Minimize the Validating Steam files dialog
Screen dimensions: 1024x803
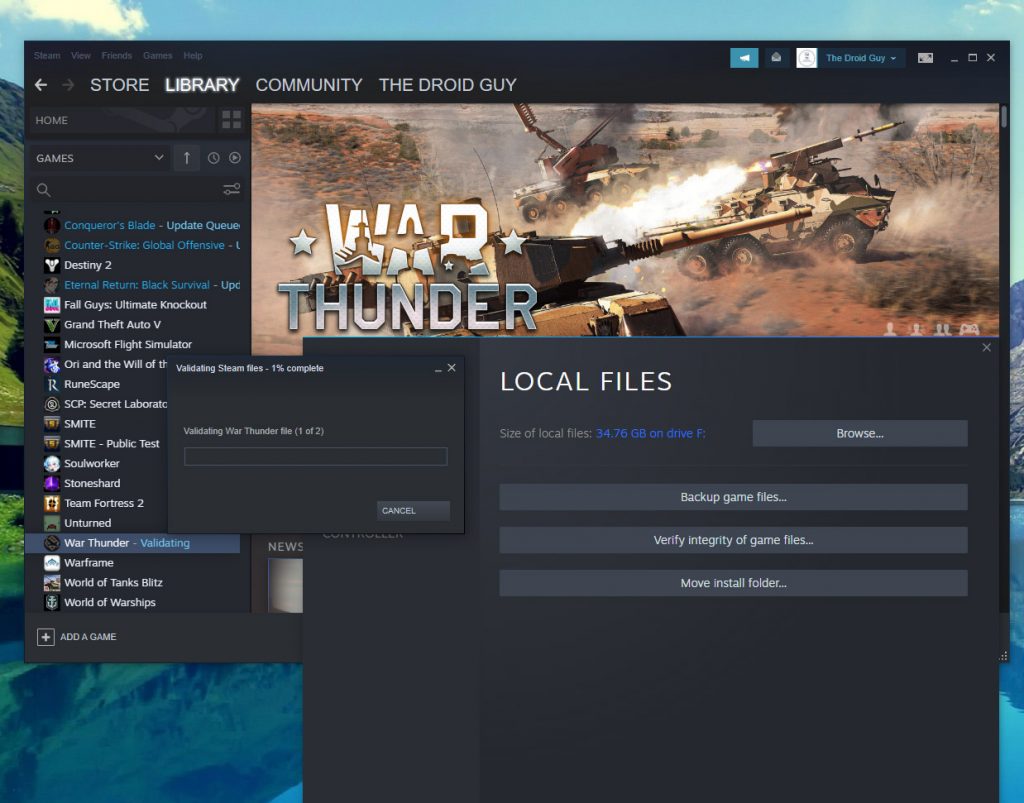coord(438,369)
